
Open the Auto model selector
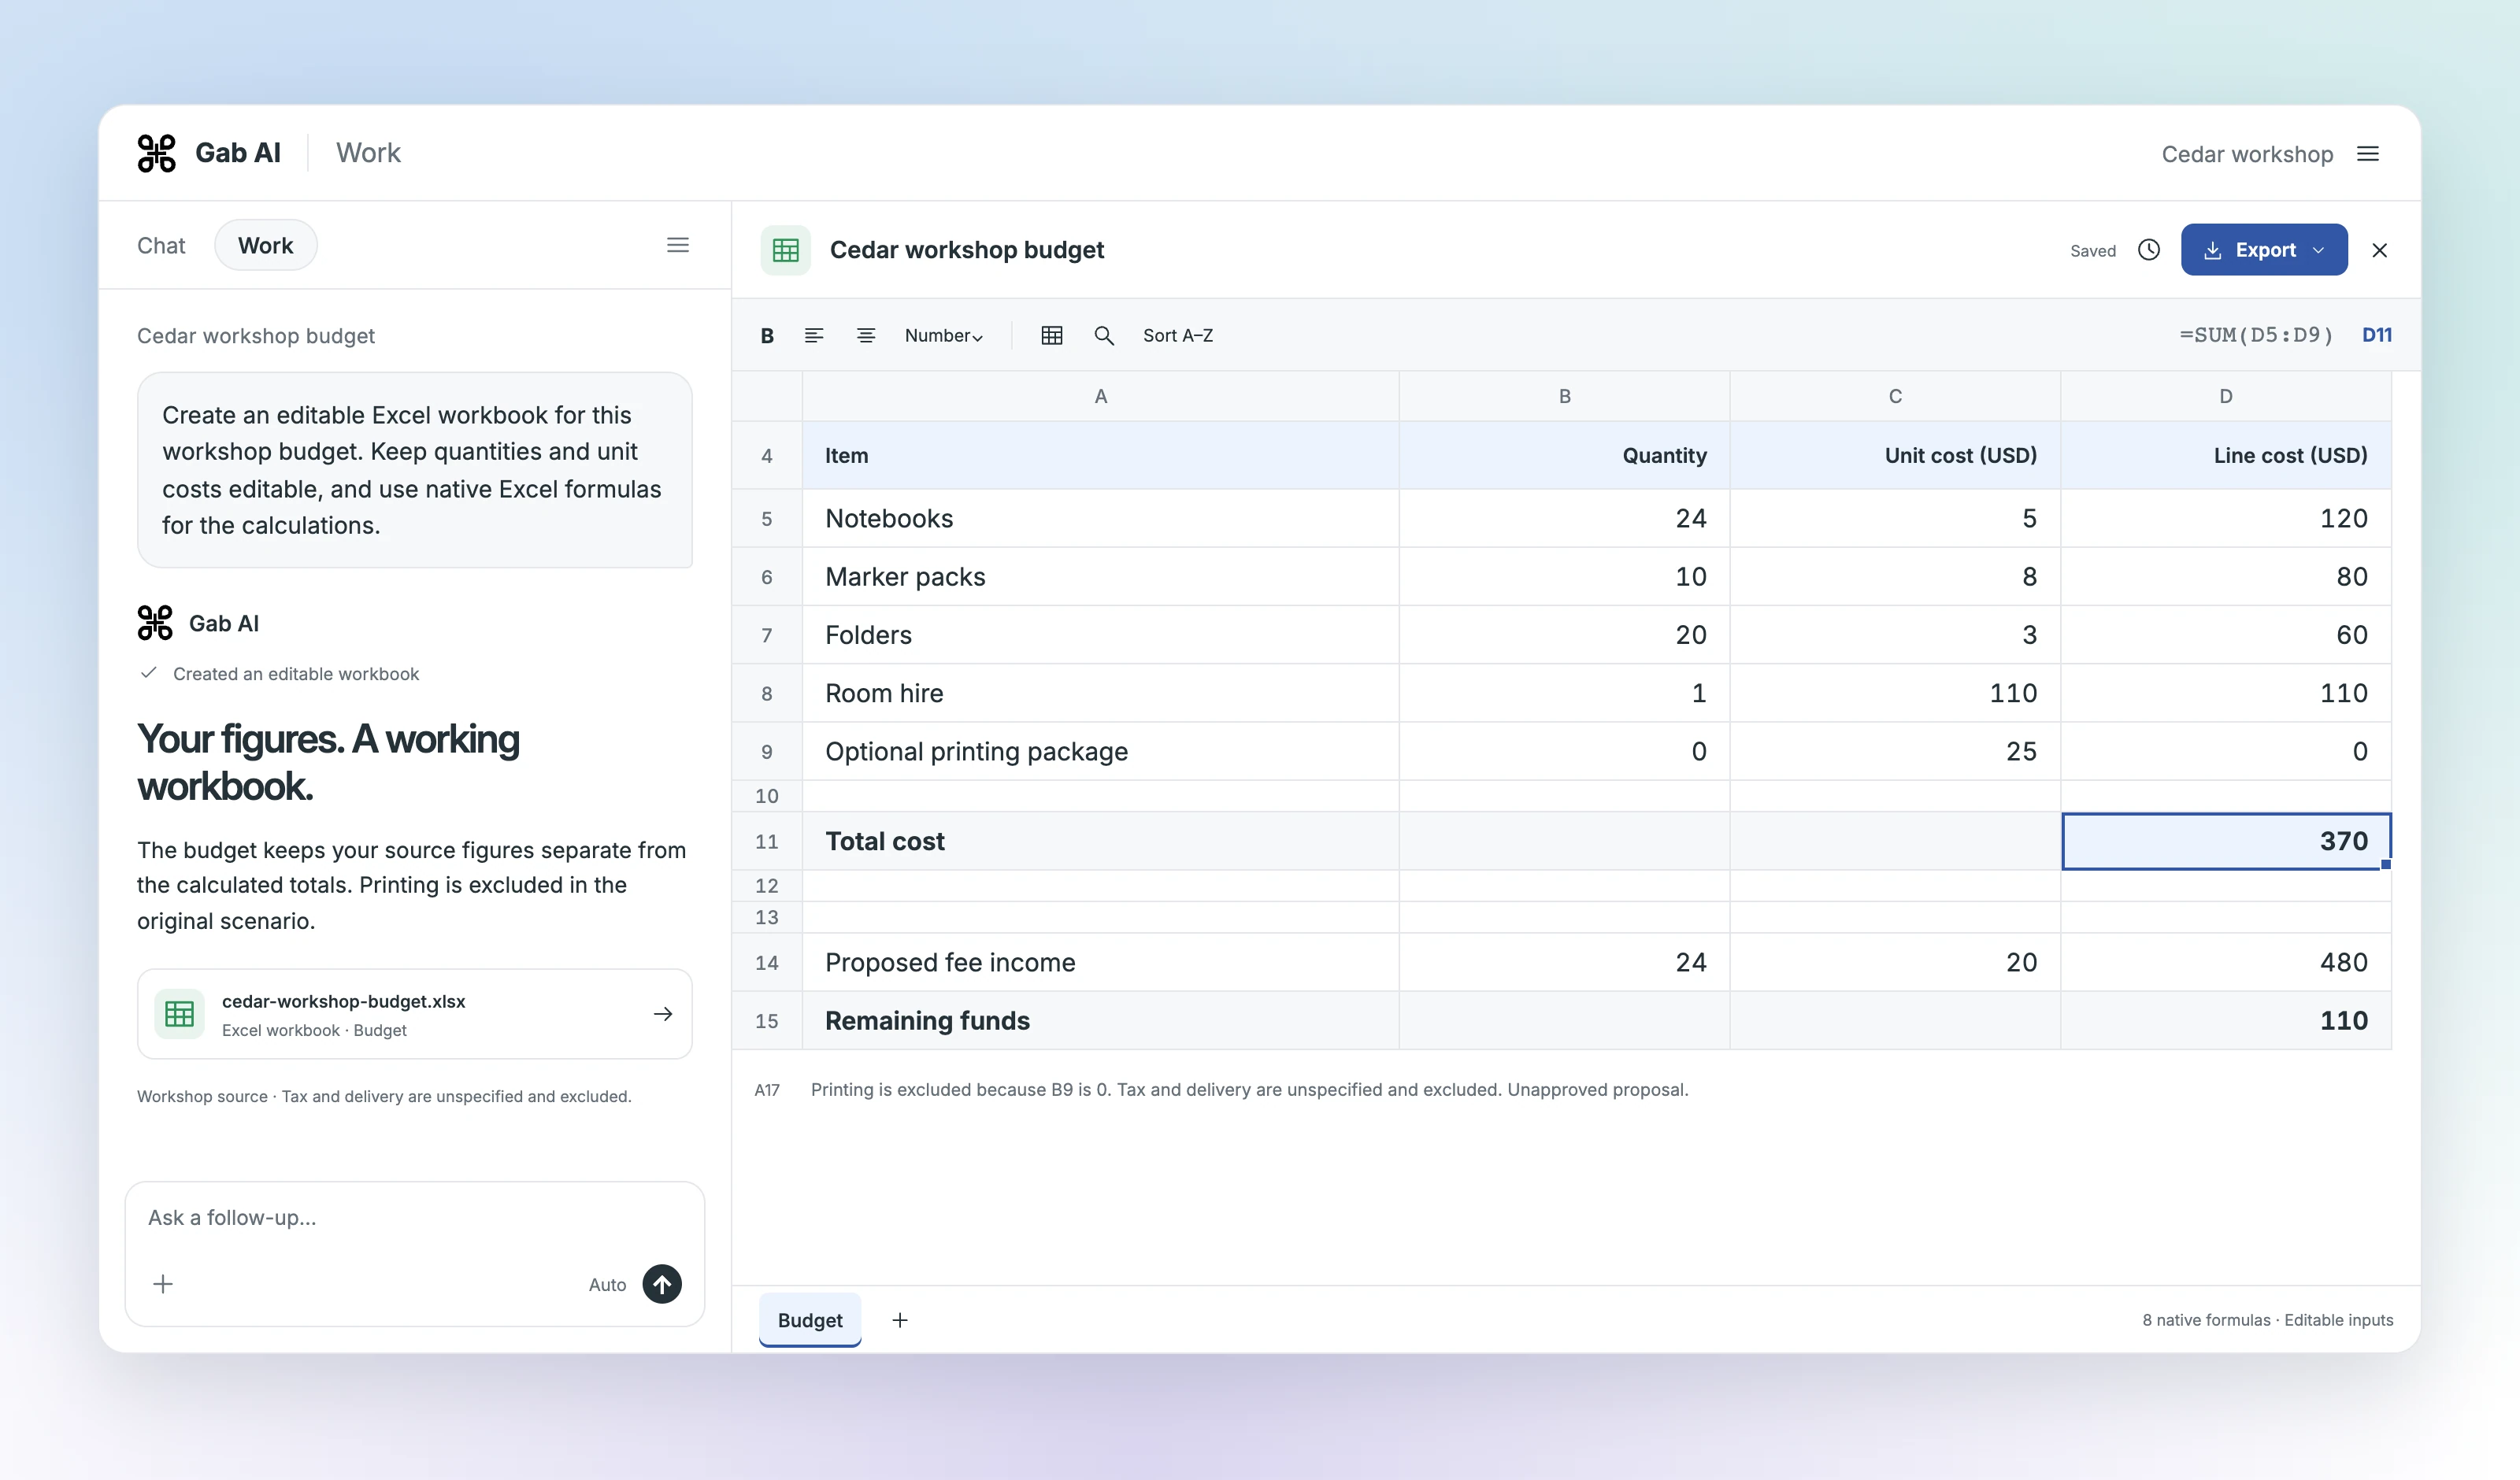pyautogui.click(x=607, y=1285)
